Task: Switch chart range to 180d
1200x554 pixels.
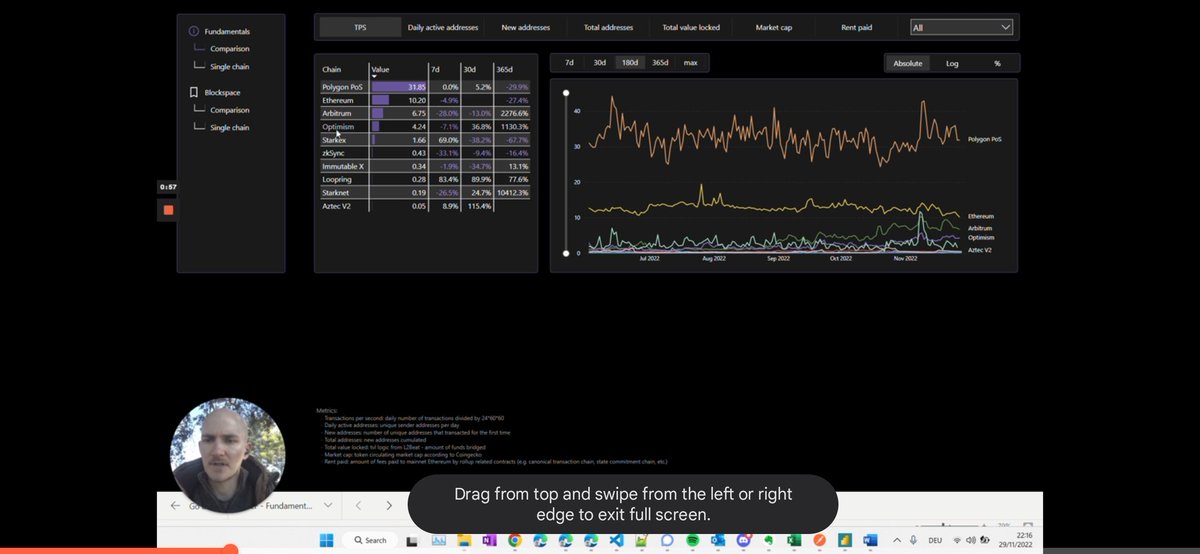Action: point(630,62)
